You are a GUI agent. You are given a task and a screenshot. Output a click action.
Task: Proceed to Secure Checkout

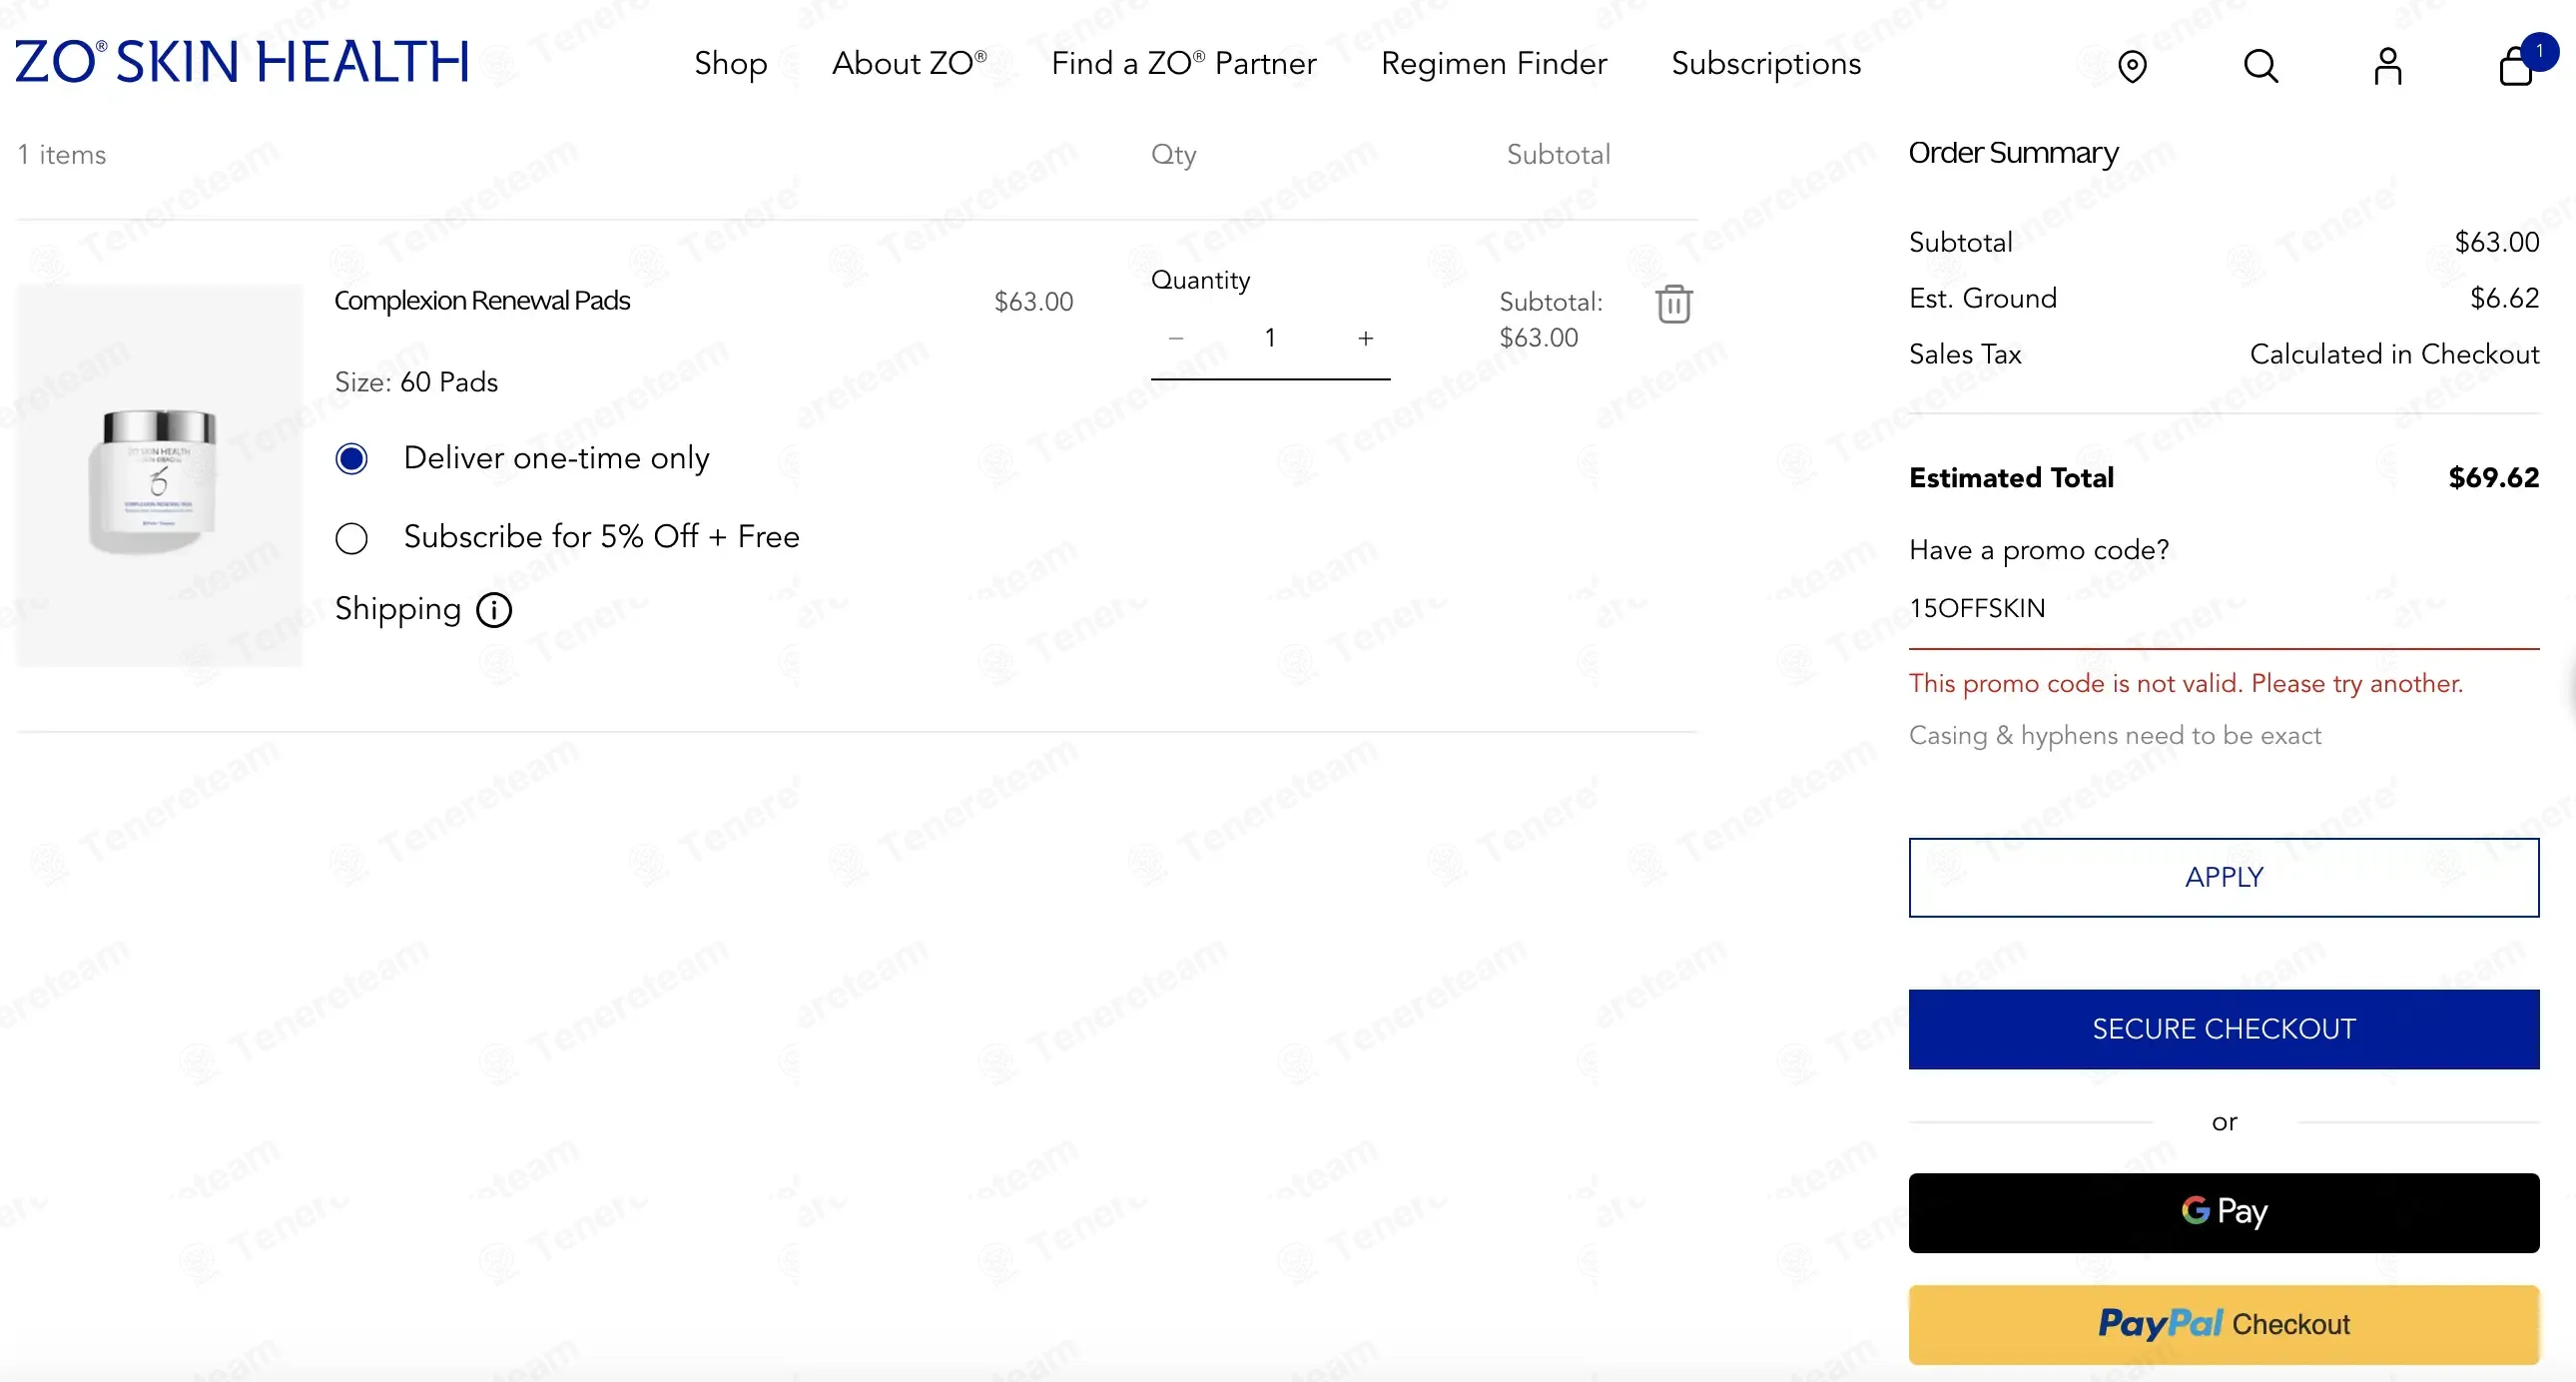point(2224,1029)
